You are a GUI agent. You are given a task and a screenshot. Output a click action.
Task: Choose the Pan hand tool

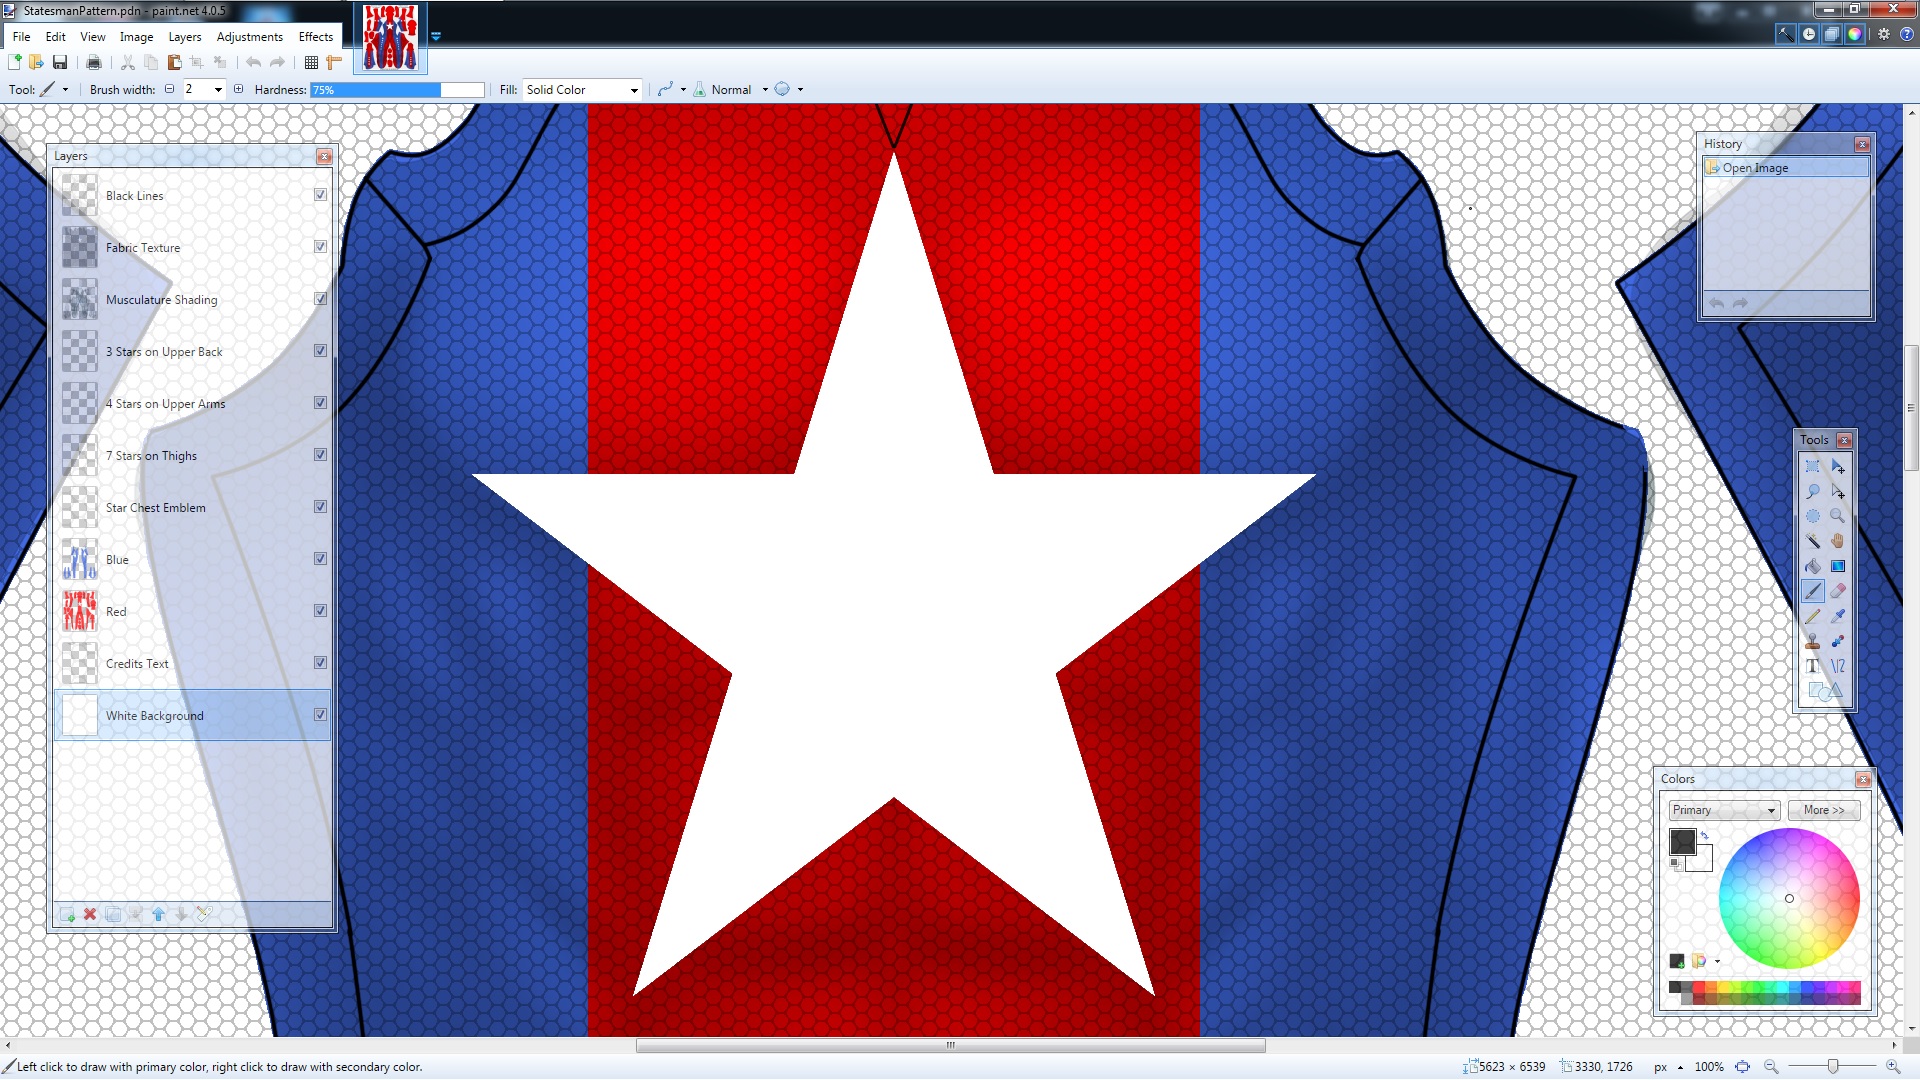pos(1838,541)
